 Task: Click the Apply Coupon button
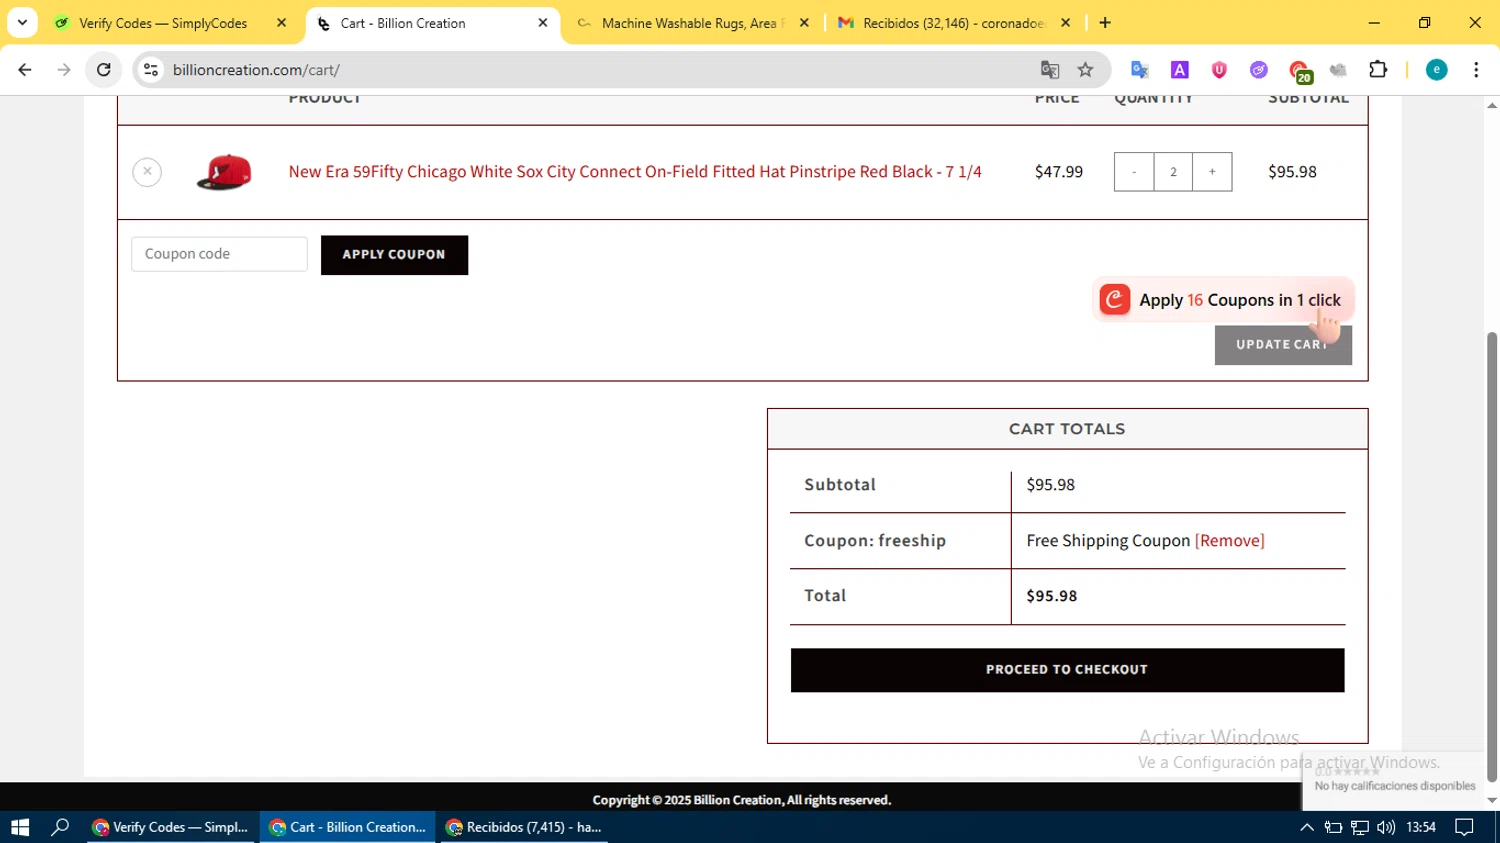(x=394, y=255)
